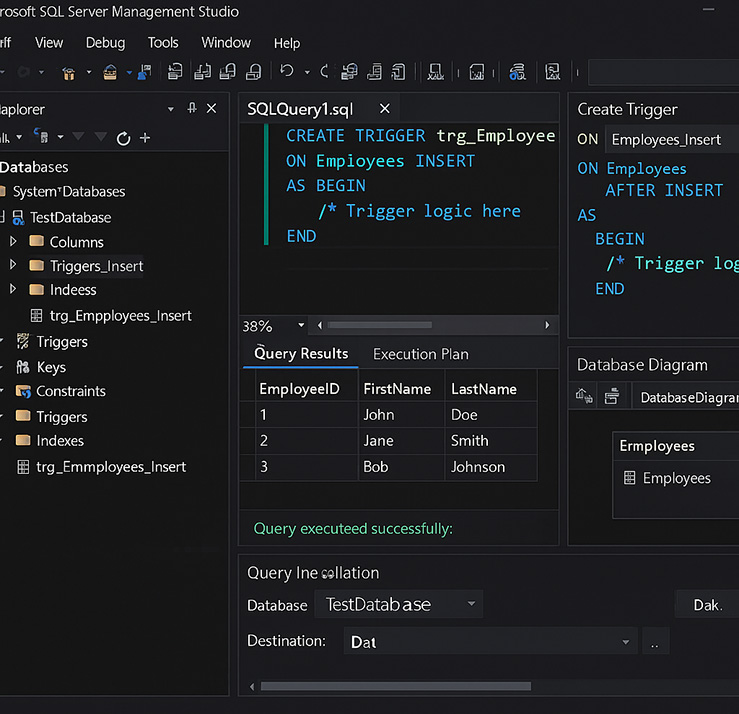Click the trg_Emmployees_Insert table icon
This screenshot has height=714, width=739.
coord(23,467)
